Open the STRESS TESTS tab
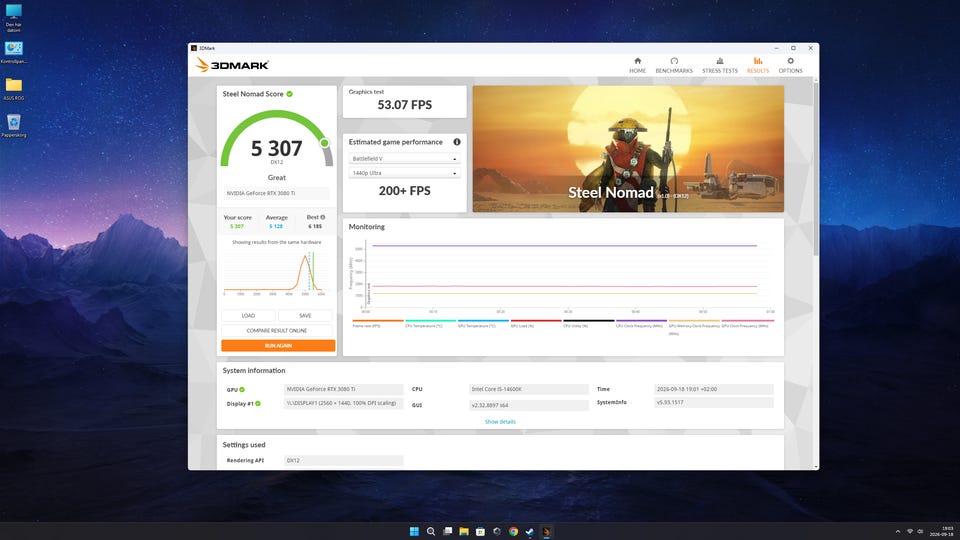 point(719,65)
